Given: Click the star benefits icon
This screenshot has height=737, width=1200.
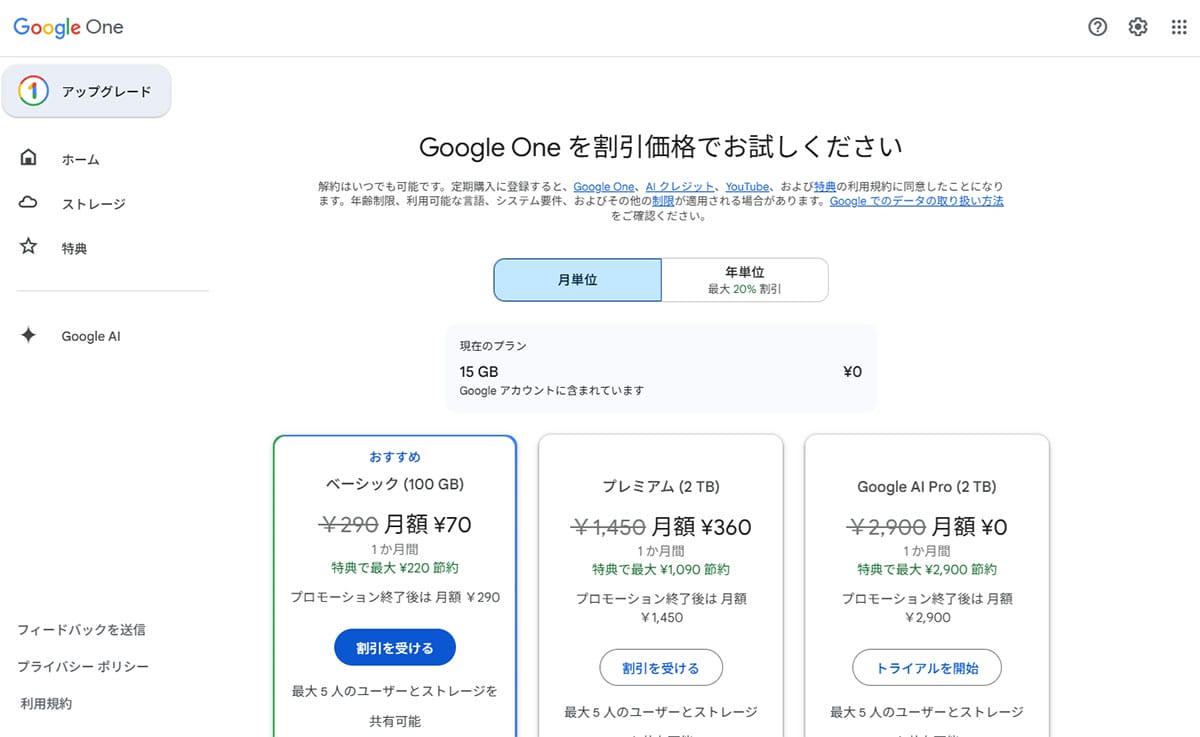Looking at the screenshot, I should pyautogui.click(x=28, y=247).
